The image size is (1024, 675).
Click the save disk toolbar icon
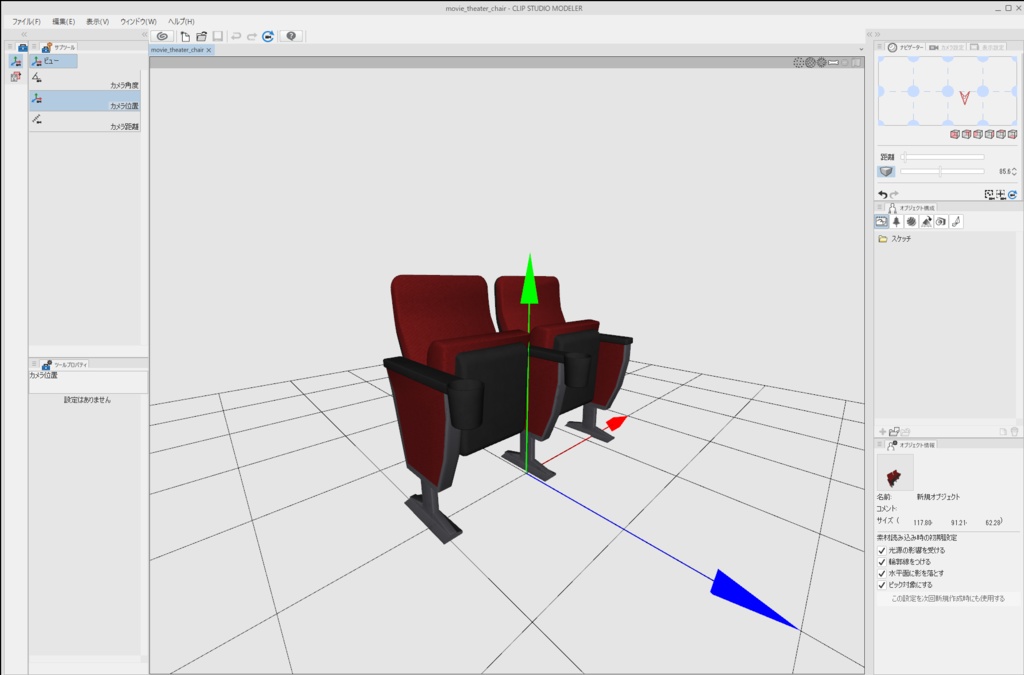tap(218, 37)
